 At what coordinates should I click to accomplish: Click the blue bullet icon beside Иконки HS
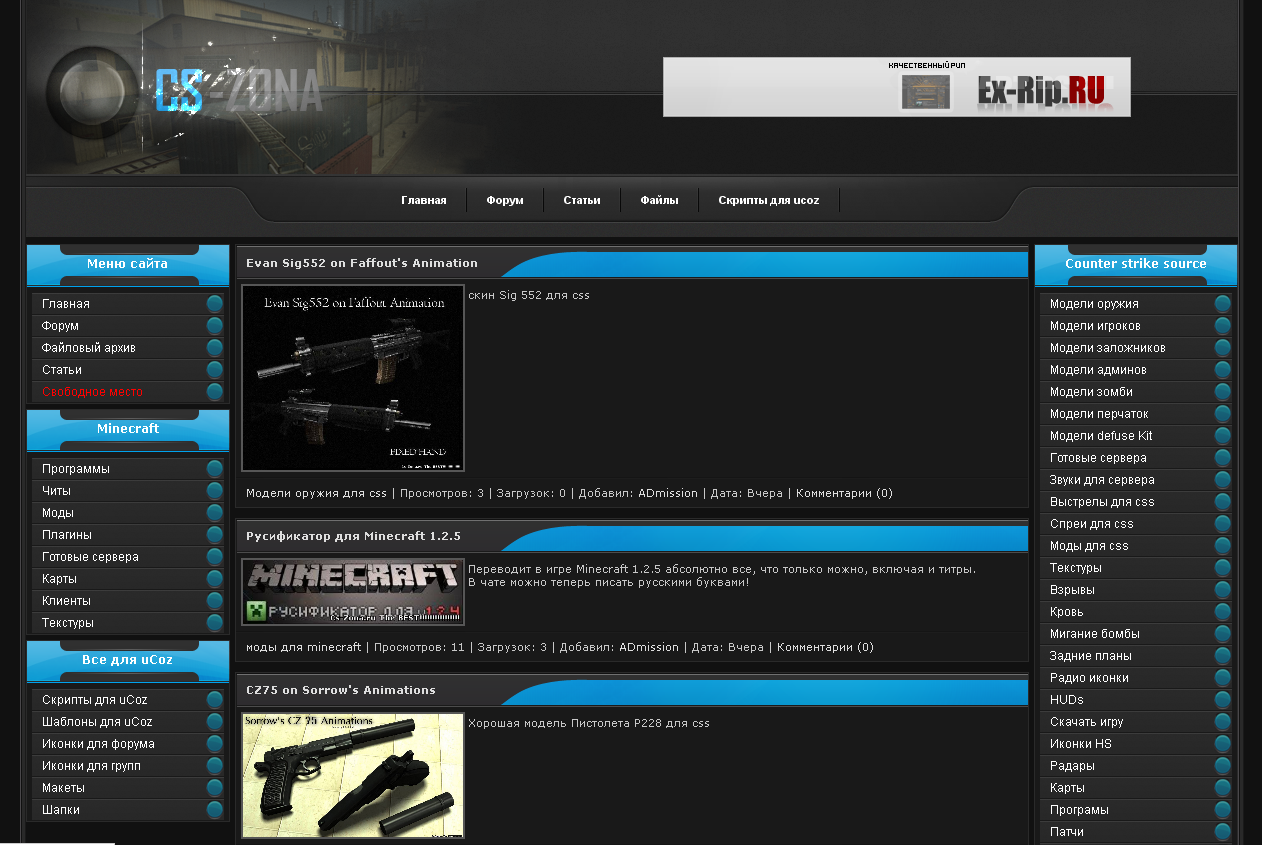[x=1223, y=744]
